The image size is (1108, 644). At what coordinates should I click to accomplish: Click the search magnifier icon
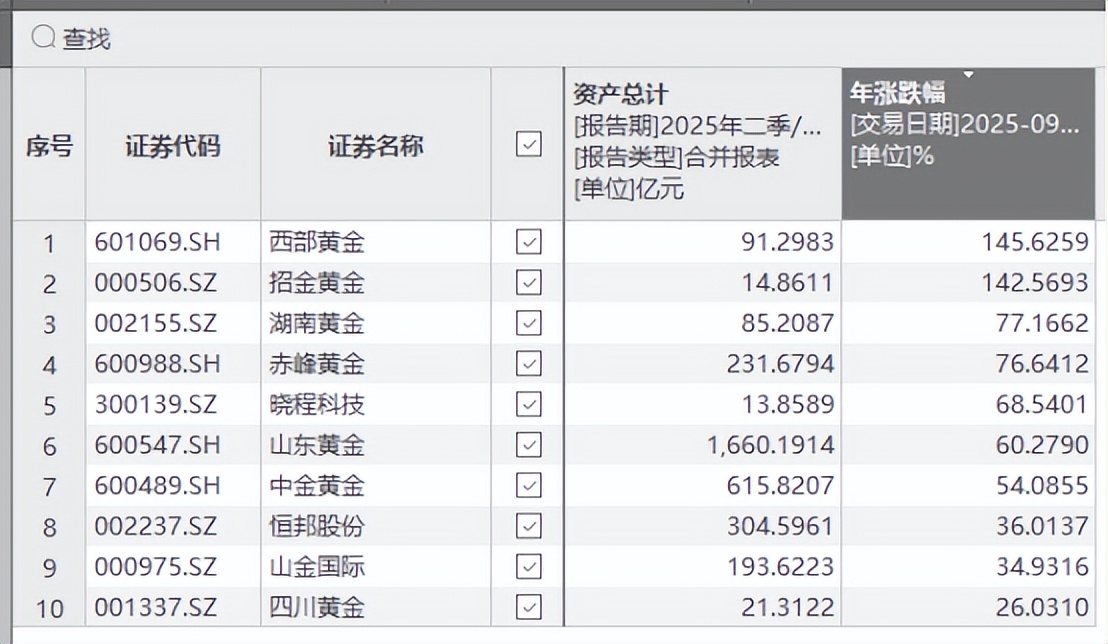click(x=40, y=38)
